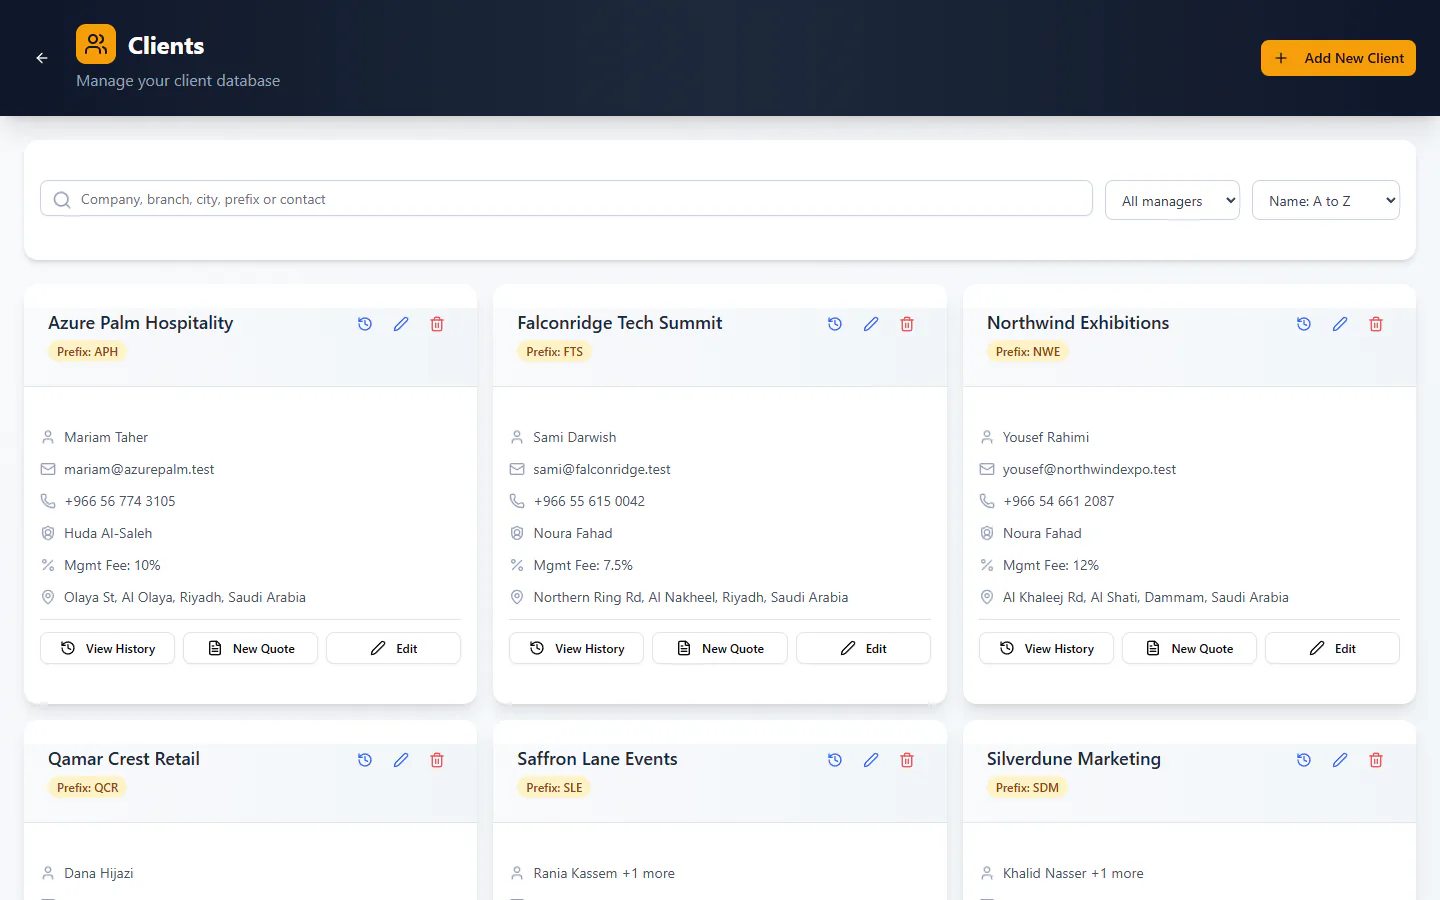The height and width of the screenshot is (900, 1440).
Task: Open history icon for Saffron Lane Events
Action: click(835, 760)
